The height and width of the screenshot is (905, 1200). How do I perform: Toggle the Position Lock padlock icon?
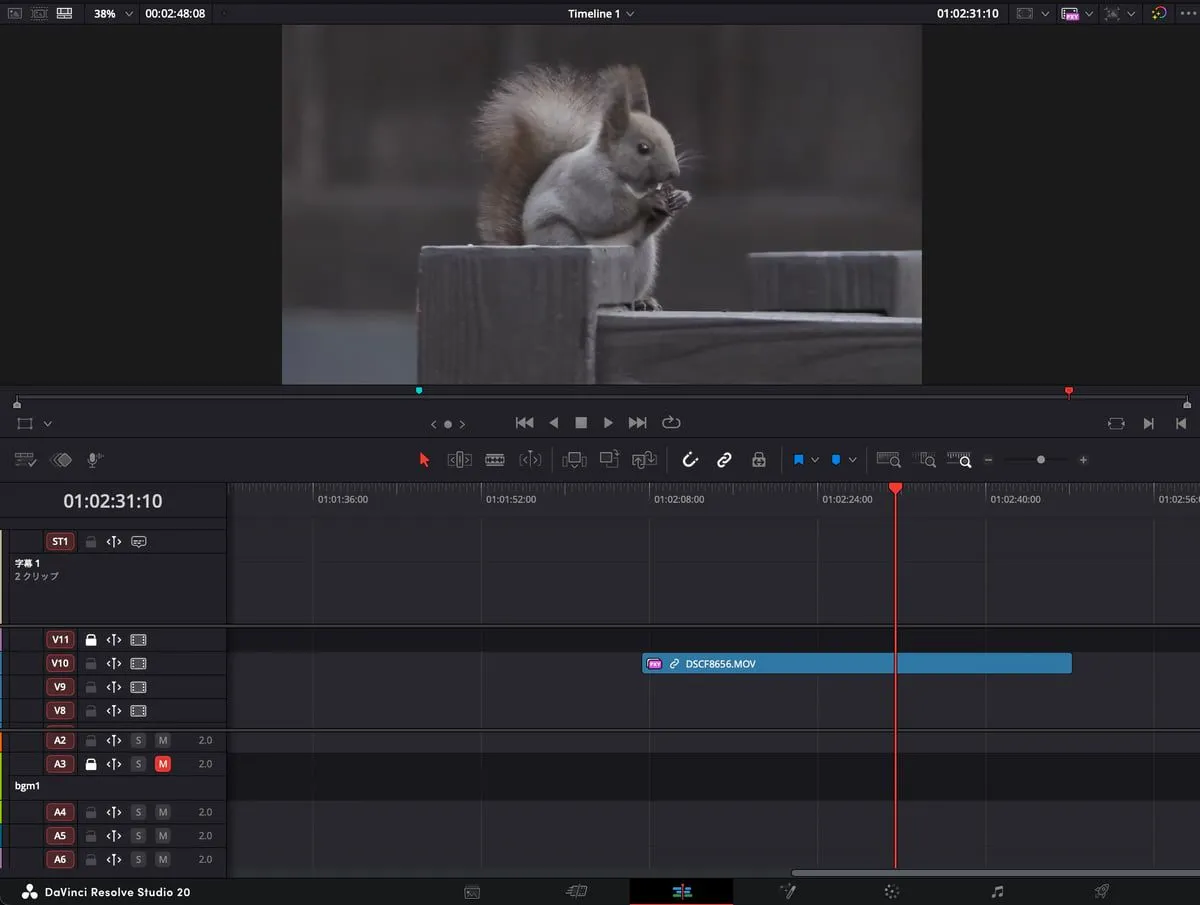pos(759,460)
